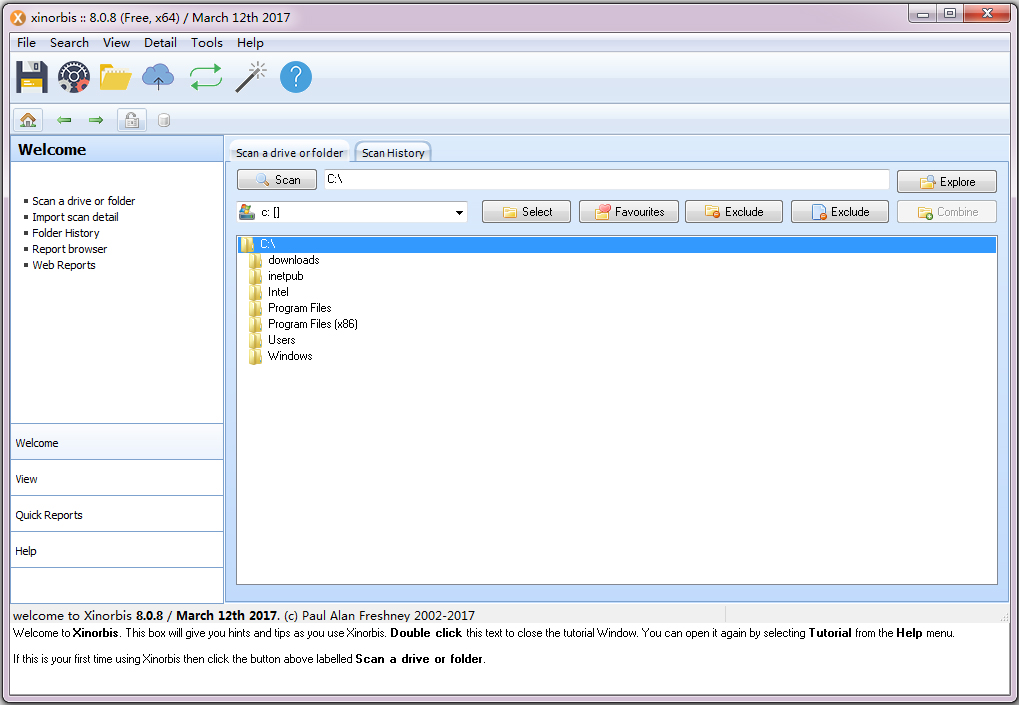Open the Favourites button
This screenshot has width=1019, height=705.
(x=629, y=212)
